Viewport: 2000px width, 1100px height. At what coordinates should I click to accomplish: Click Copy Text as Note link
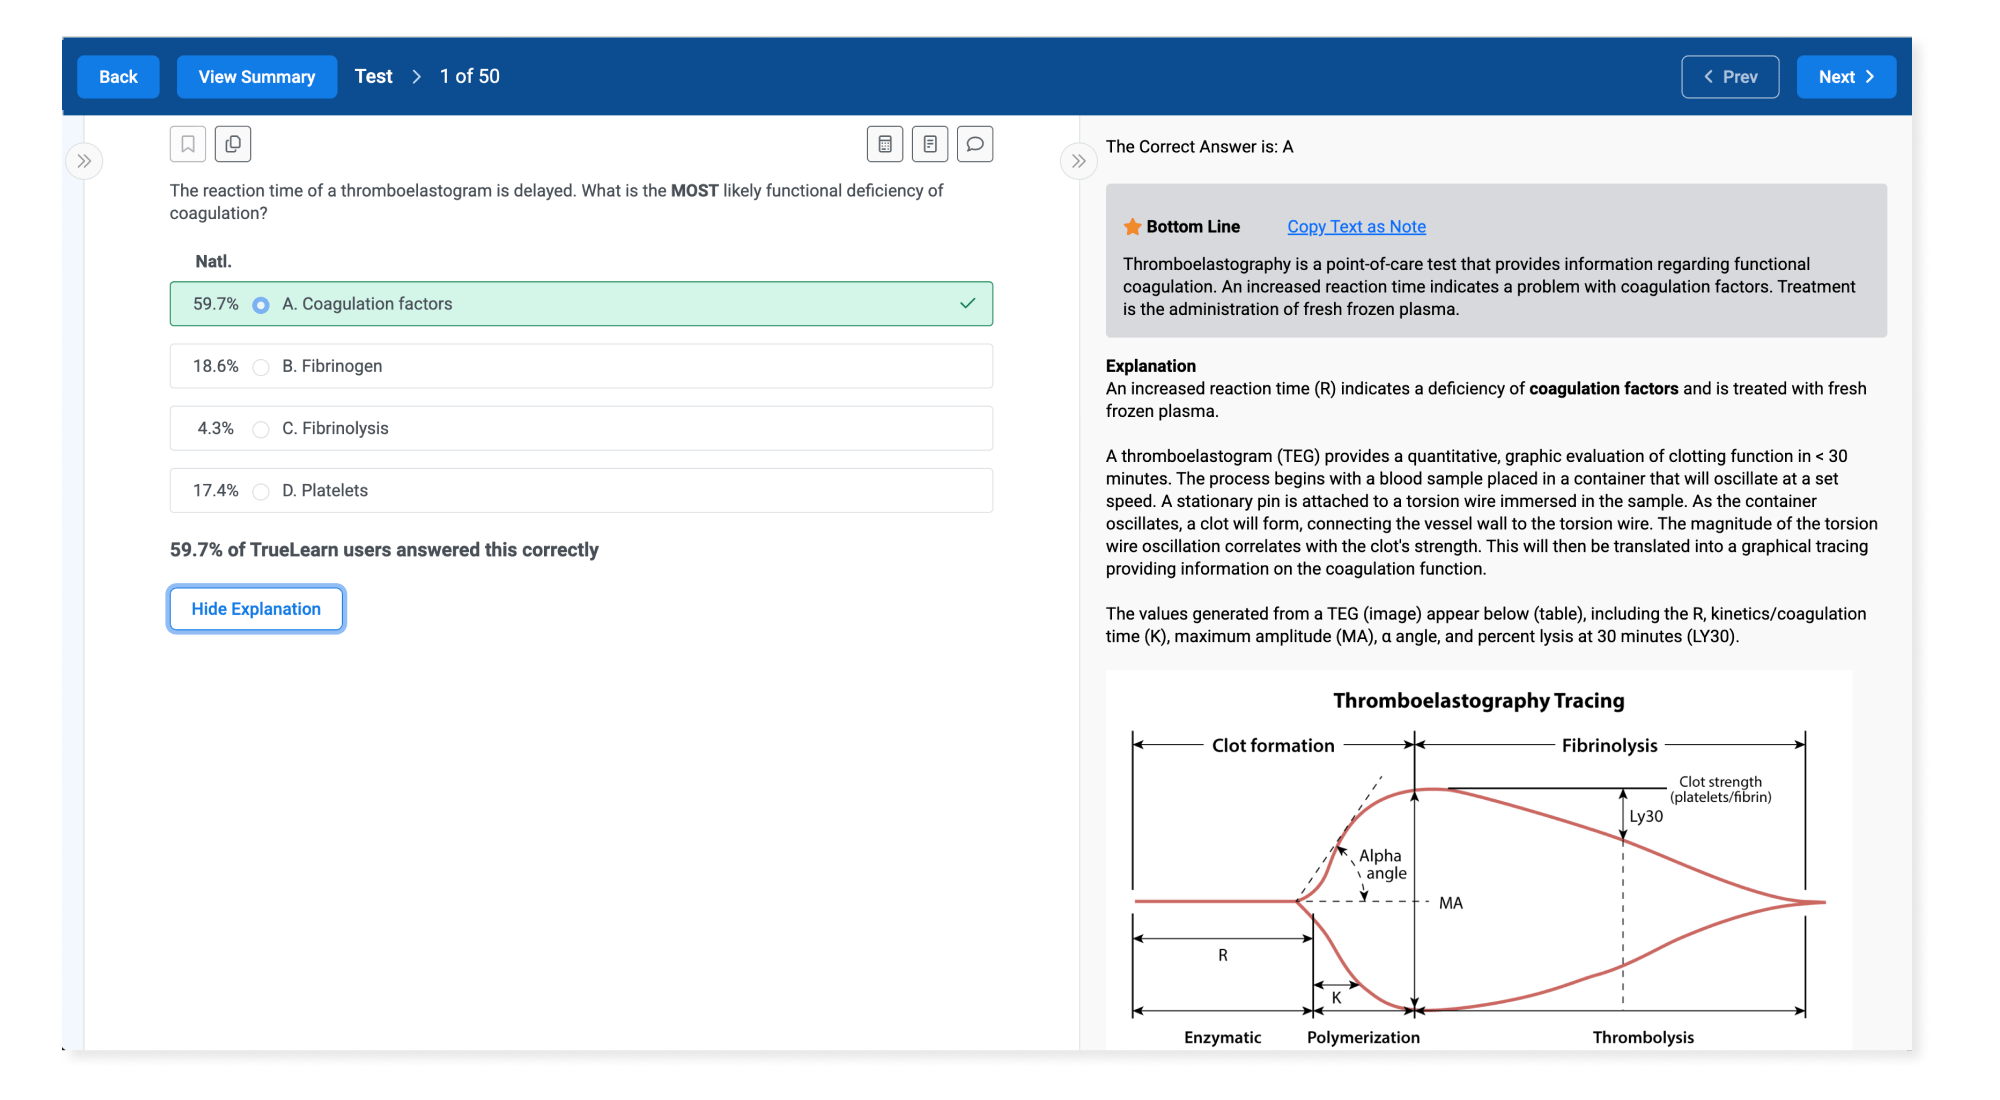click(1355, 228)
